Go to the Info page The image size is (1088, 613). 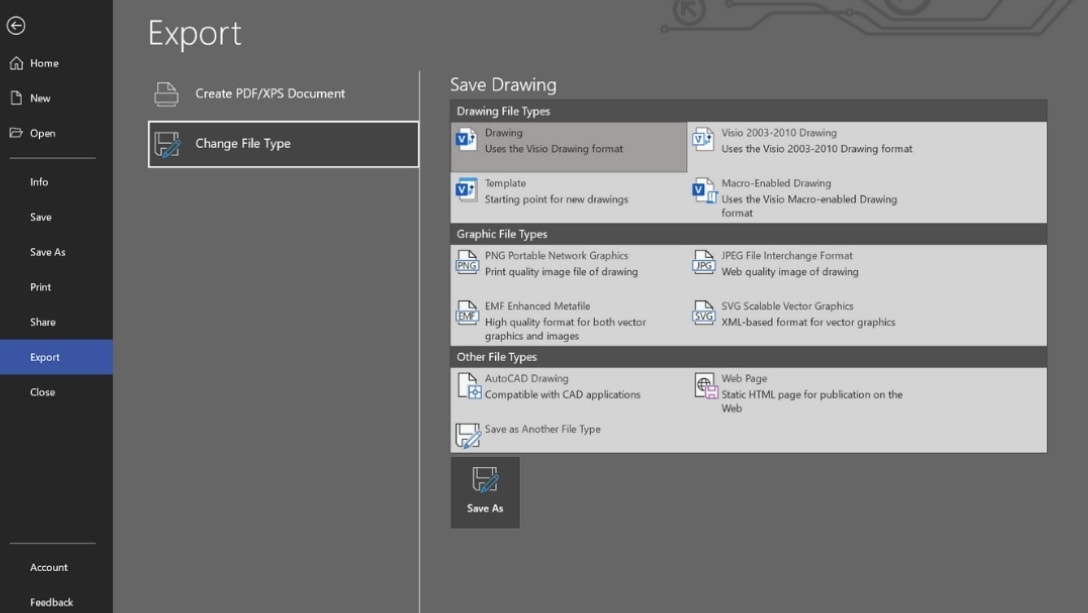[x=56, y=182]
